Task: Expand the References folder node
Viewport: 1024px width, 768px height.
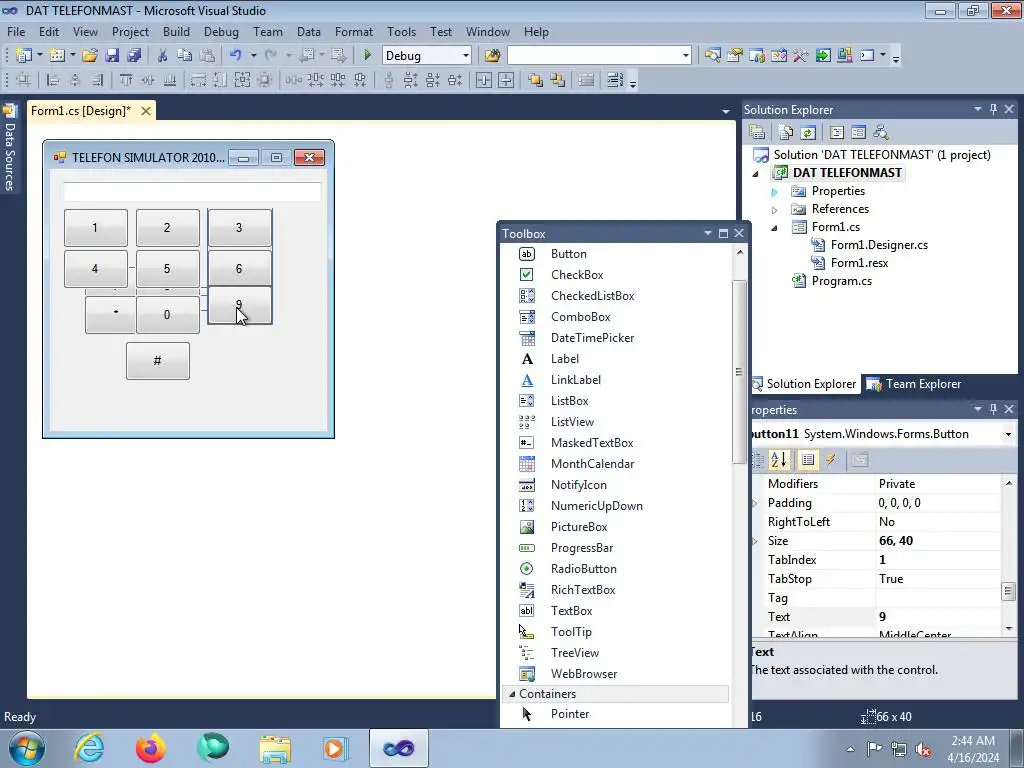Action: (x=775, y=210)
